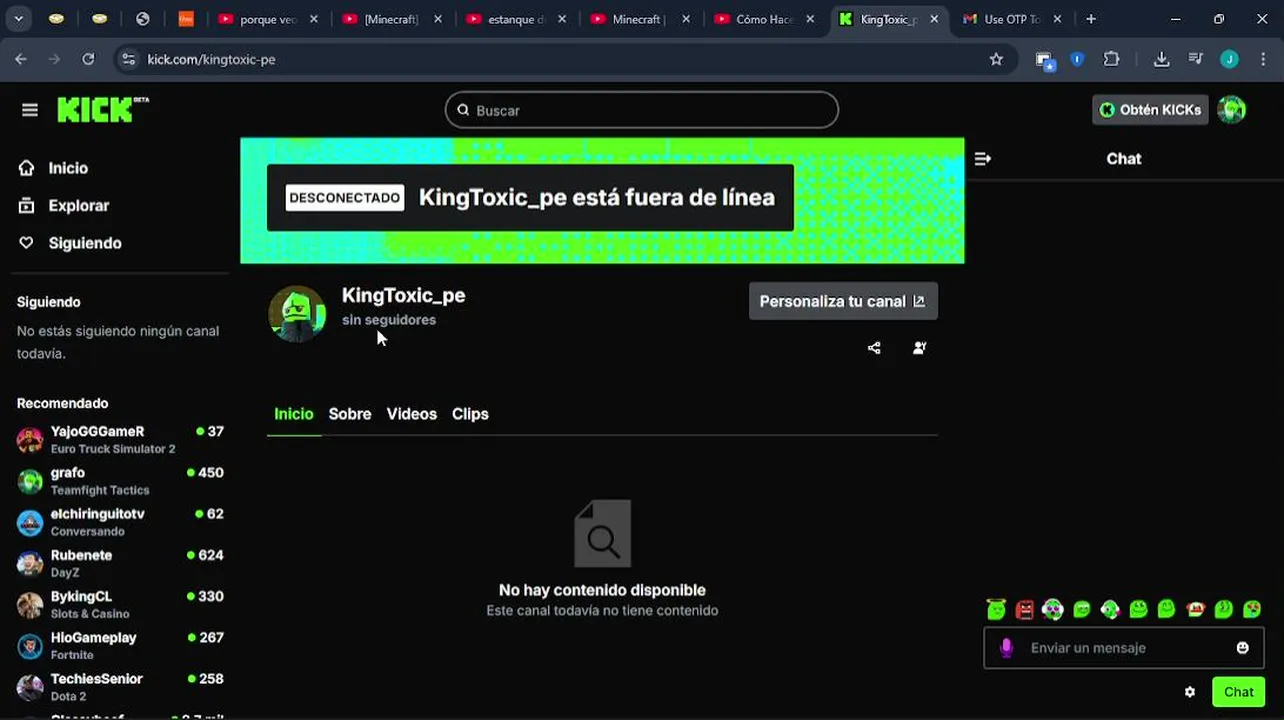This screenshot has width=1284, height=720.
Task: Click the Personaliza tu canal button
Action: tap(843, 301)
